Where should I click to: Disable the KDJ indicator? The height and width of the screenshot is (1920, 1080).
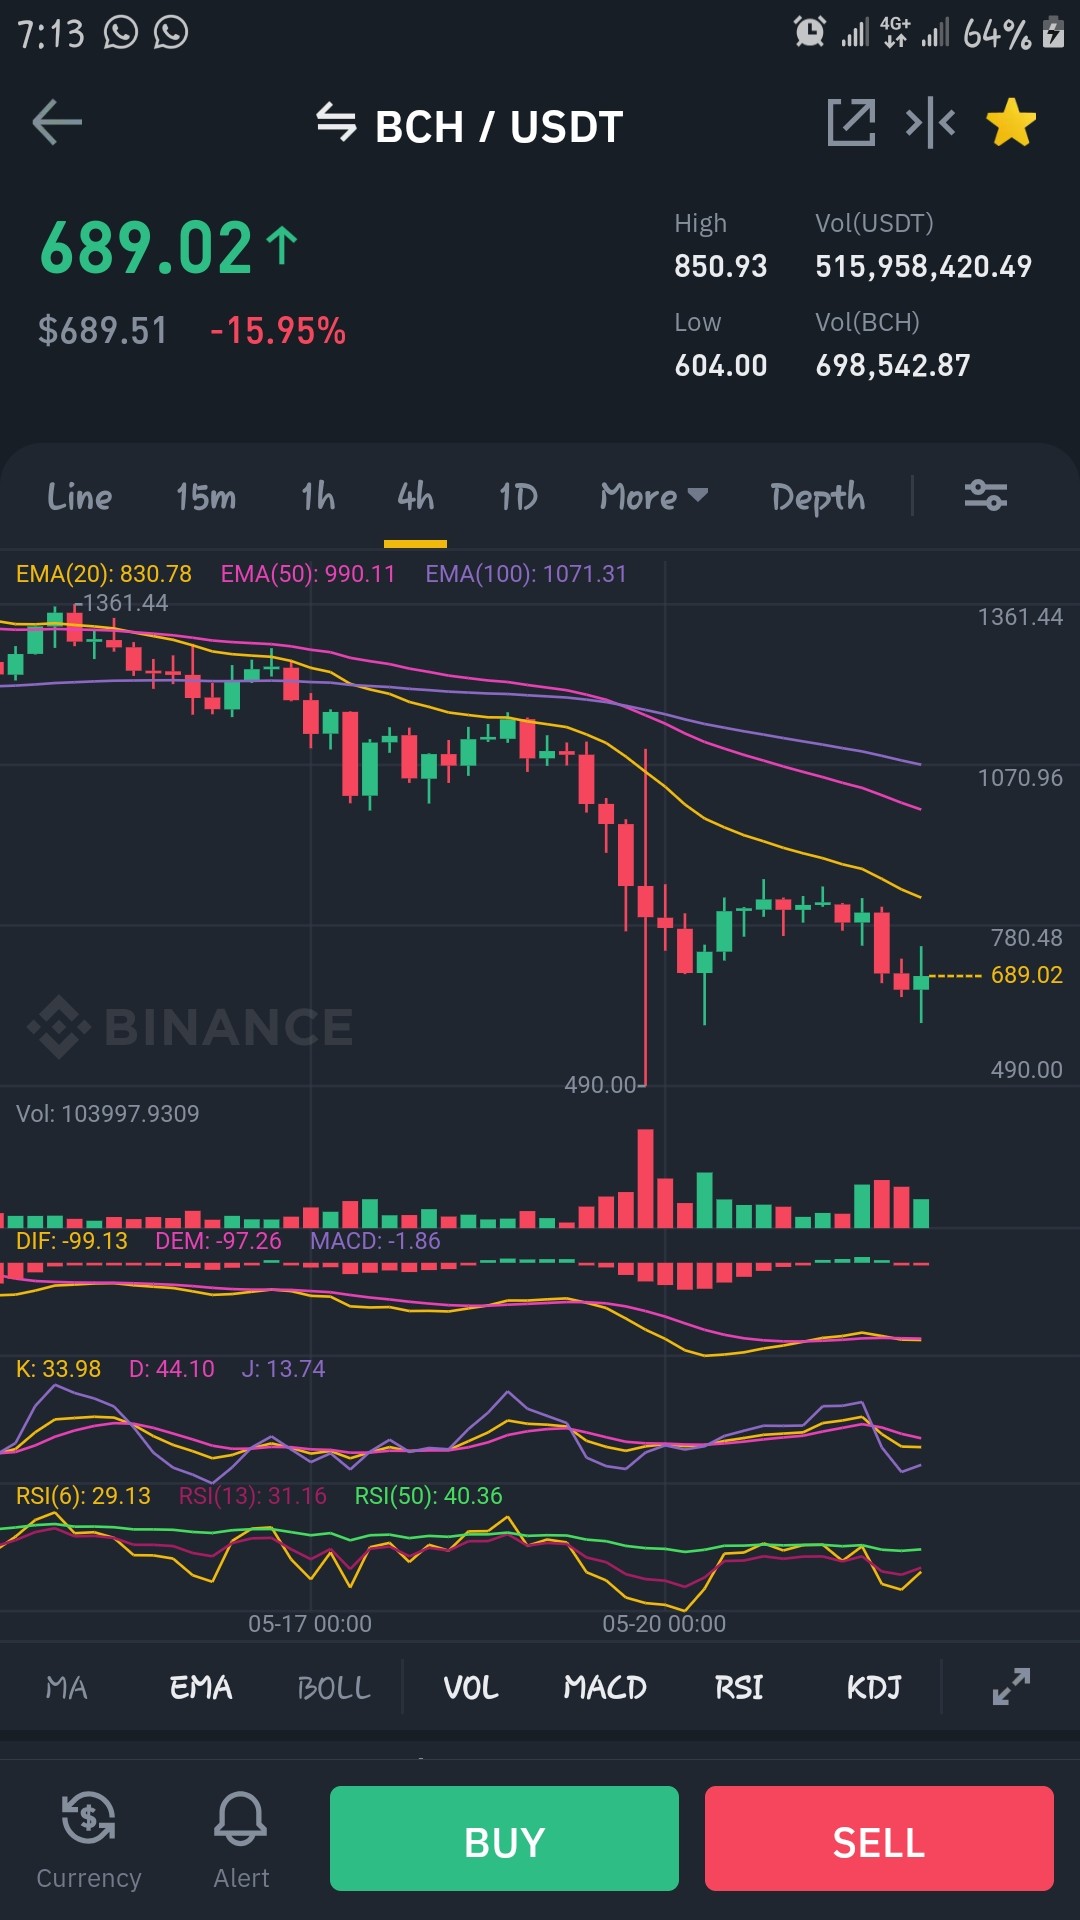[x=874, y=1688]
